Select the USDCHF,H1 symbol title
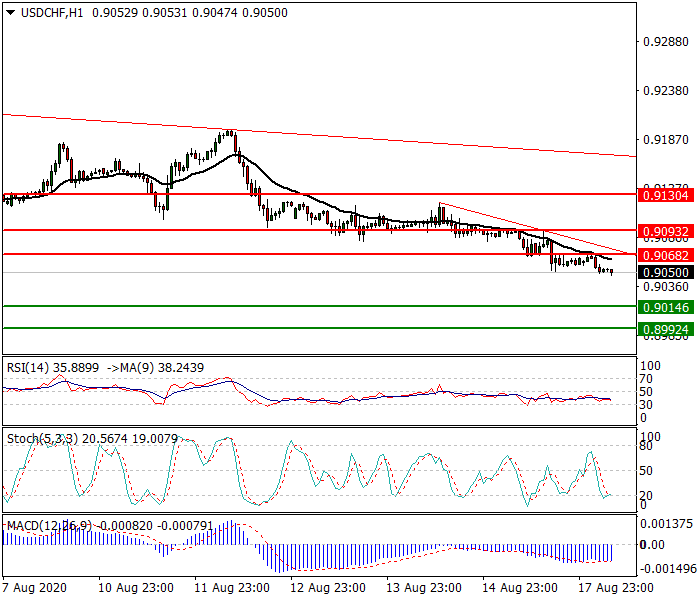Viewport: 700px width, 600px height. point(52,13)
